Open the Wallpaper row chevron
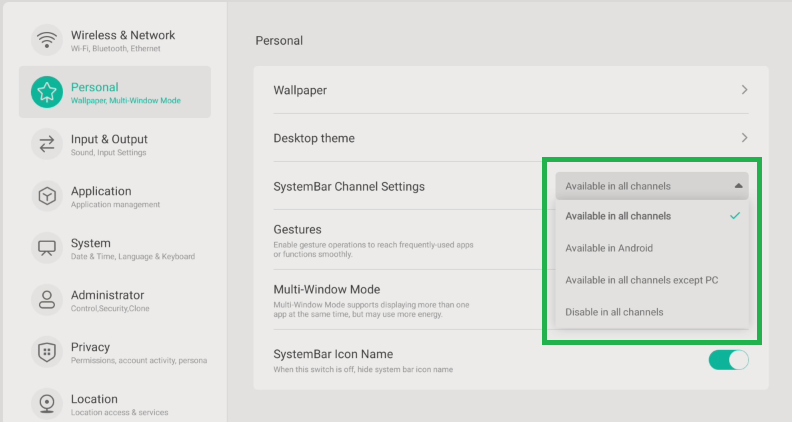 coord(744,90)
